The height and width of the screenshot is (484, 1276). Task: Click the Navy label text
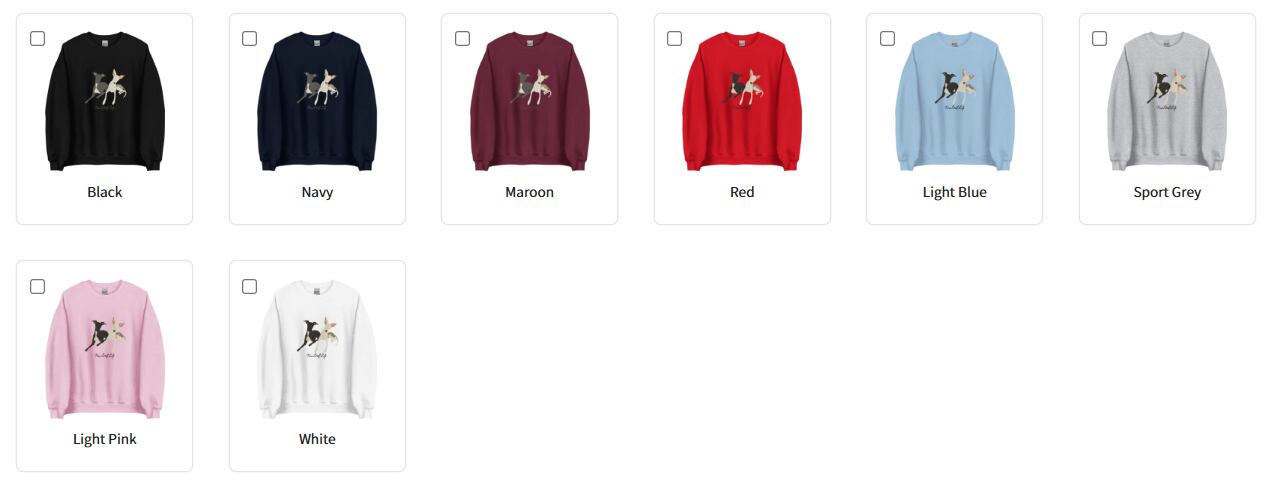click(317, 192)
